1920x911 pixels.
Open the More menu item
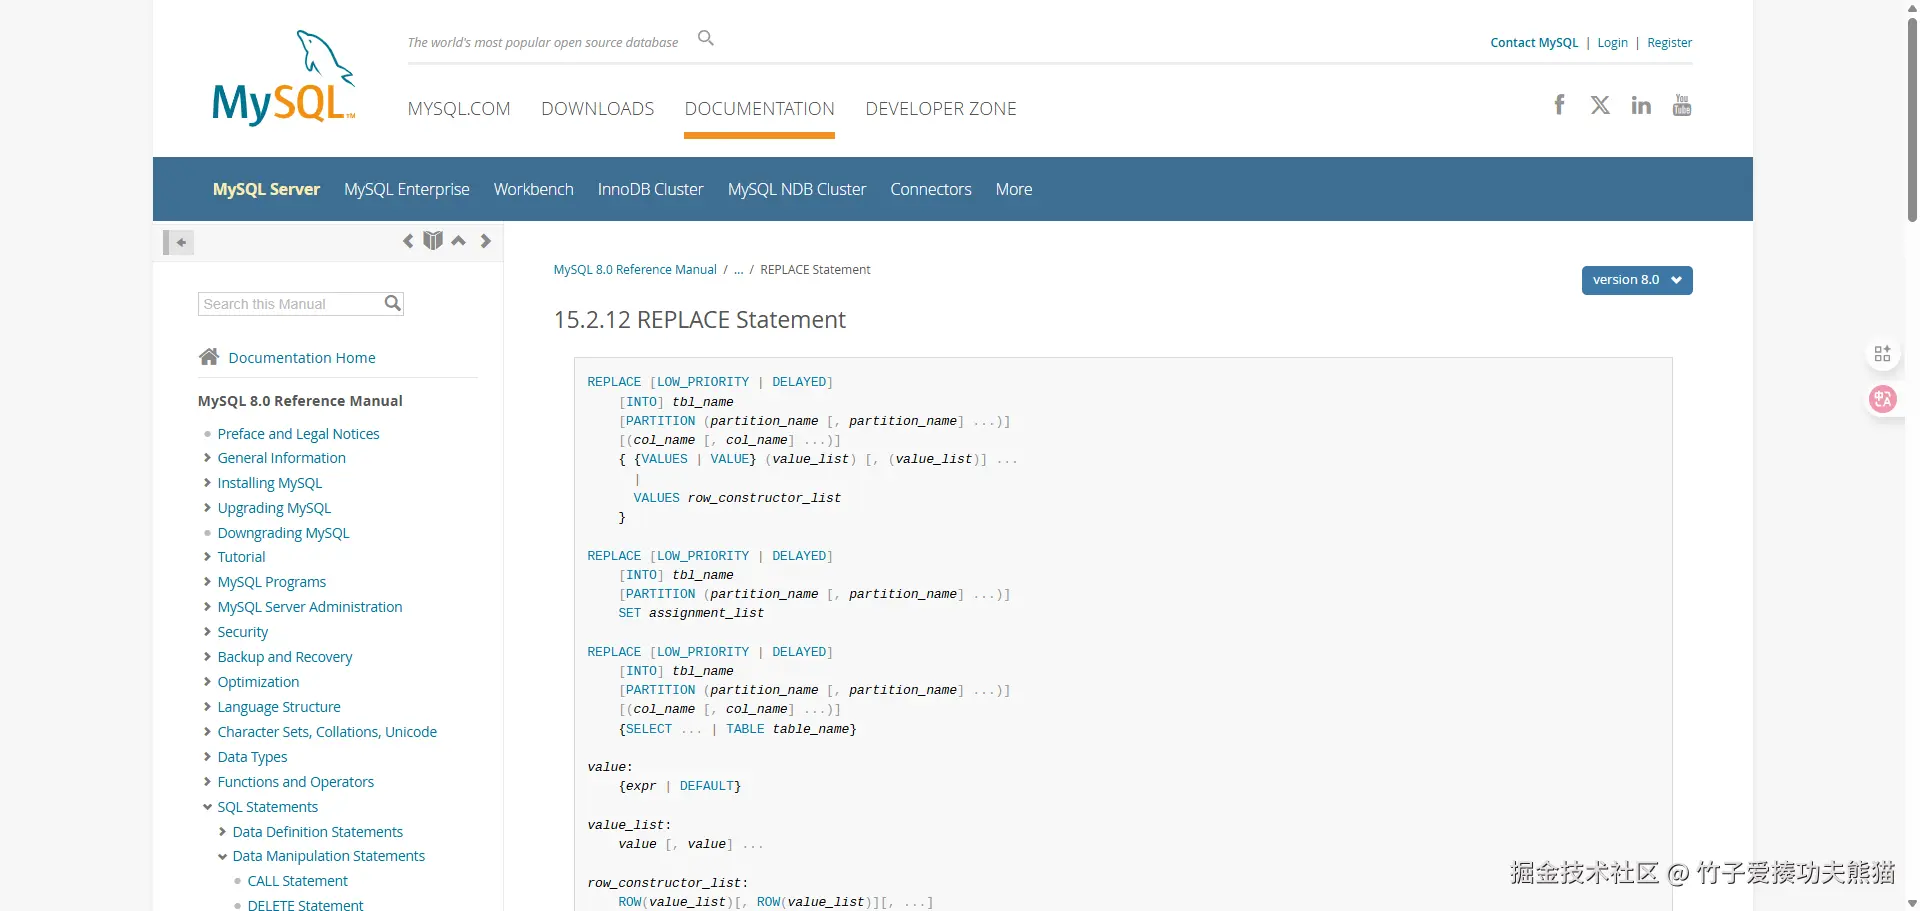(x=1013, y=189)
